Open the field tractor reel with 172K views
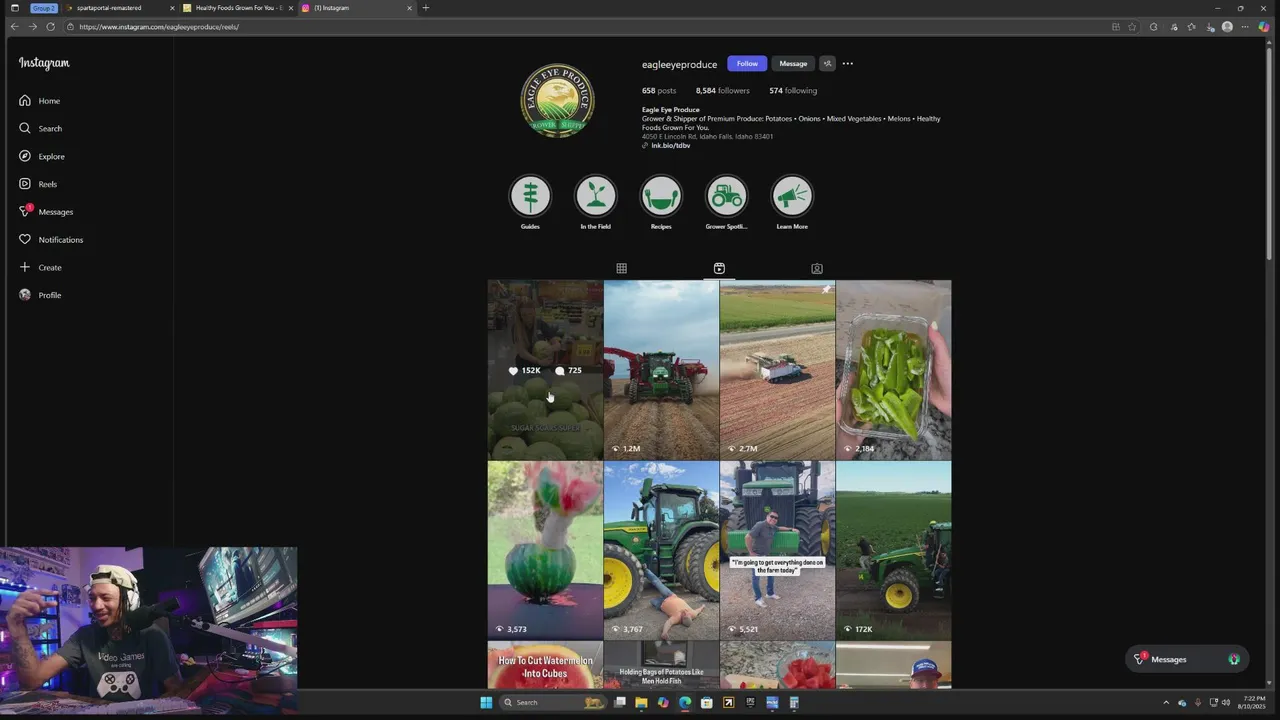The width and height of the screenshot is (1280, 720). pos(893,550)
